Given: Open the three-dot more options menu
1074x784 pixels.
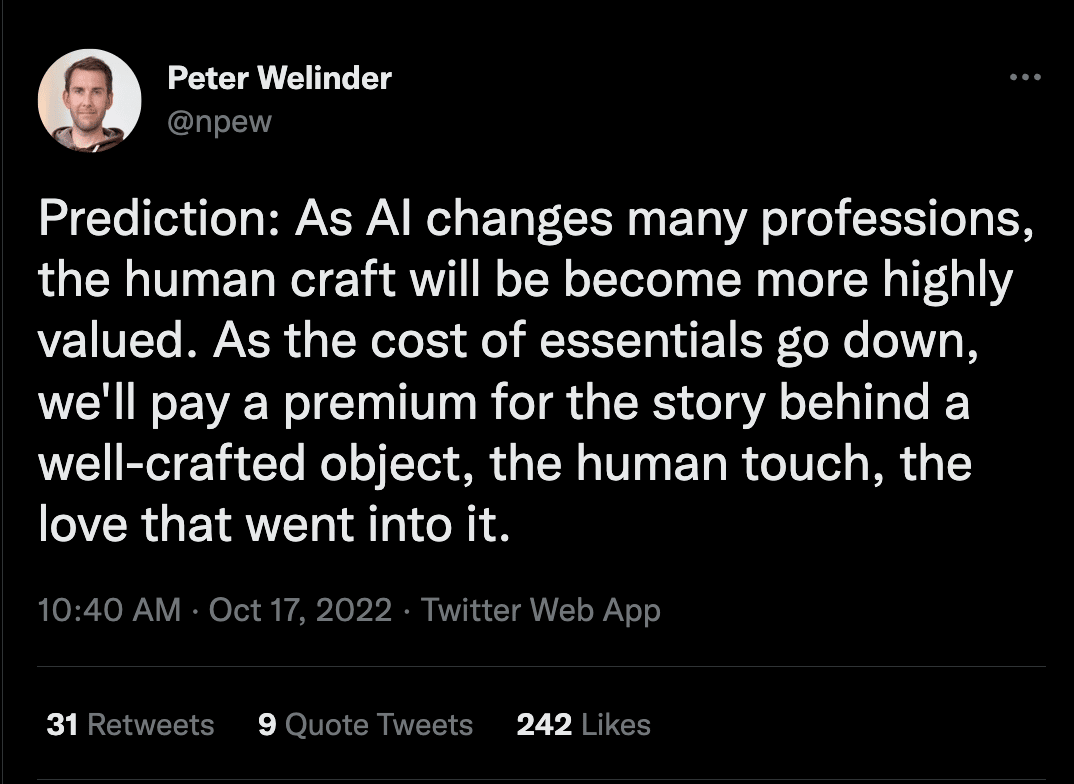Looking at the screenshot, I should 1025,77.
